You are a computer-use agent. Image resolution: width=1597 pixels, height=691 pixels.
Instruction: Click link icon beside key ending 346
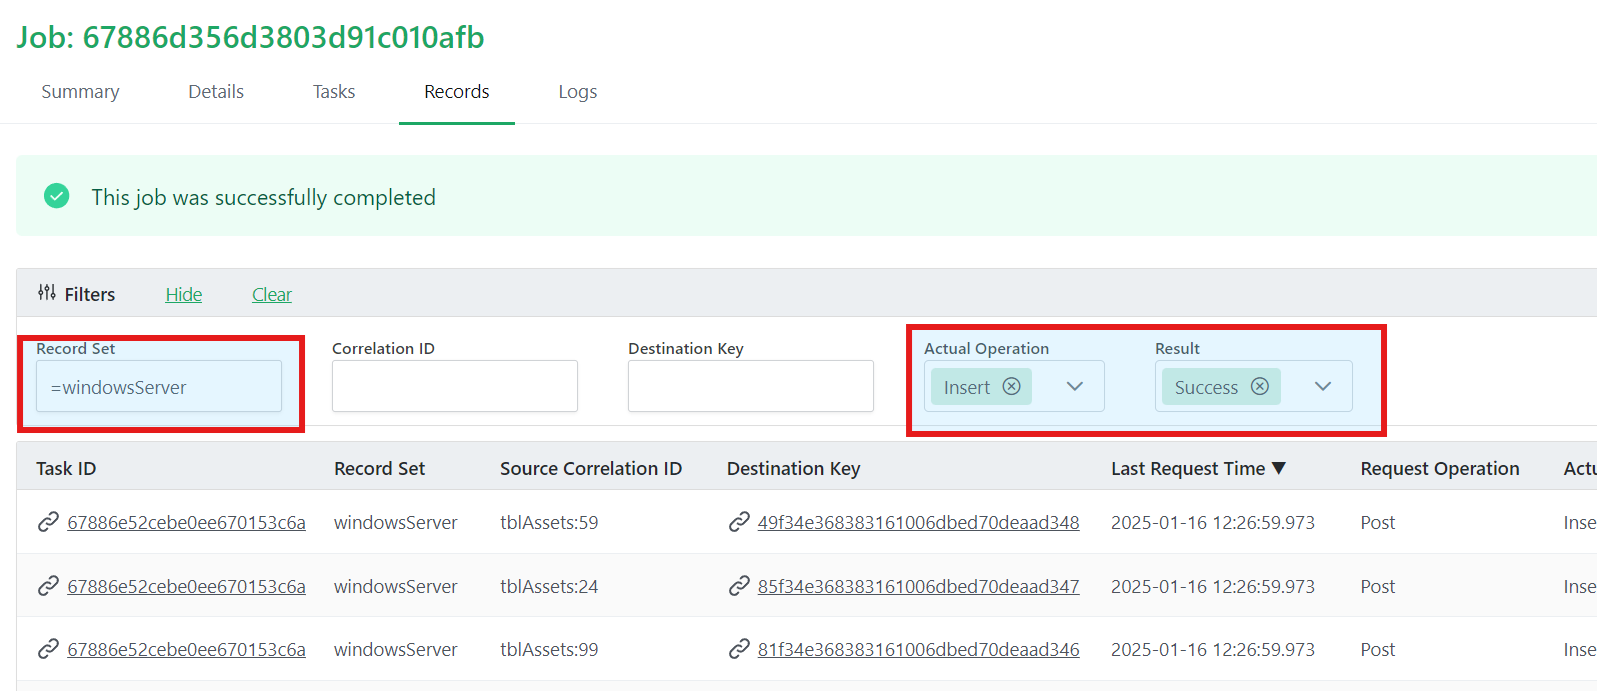pyautogui.click(x=739, y=649)
